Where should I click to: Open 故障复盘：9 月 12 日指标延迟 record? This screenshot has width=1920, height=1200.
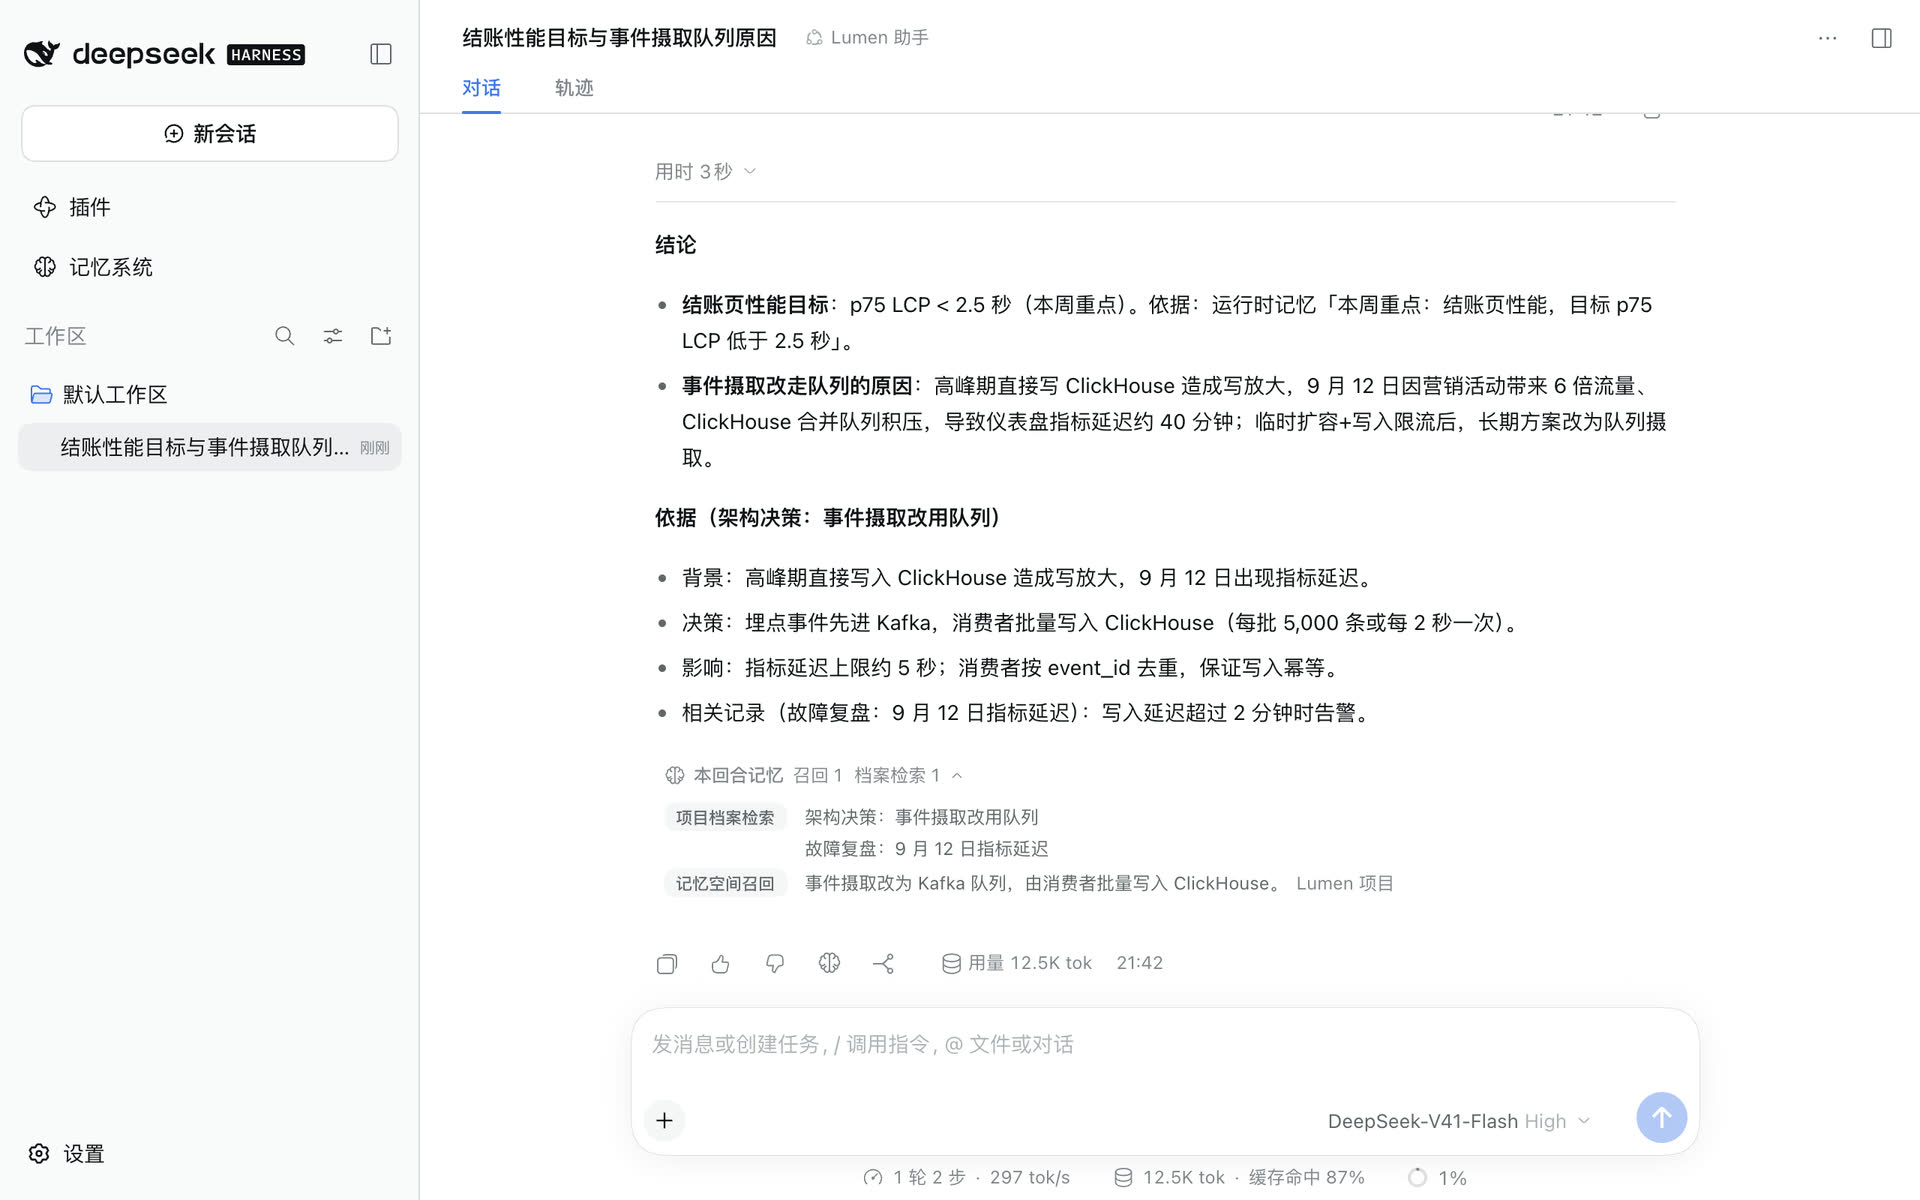coord(926,848)
